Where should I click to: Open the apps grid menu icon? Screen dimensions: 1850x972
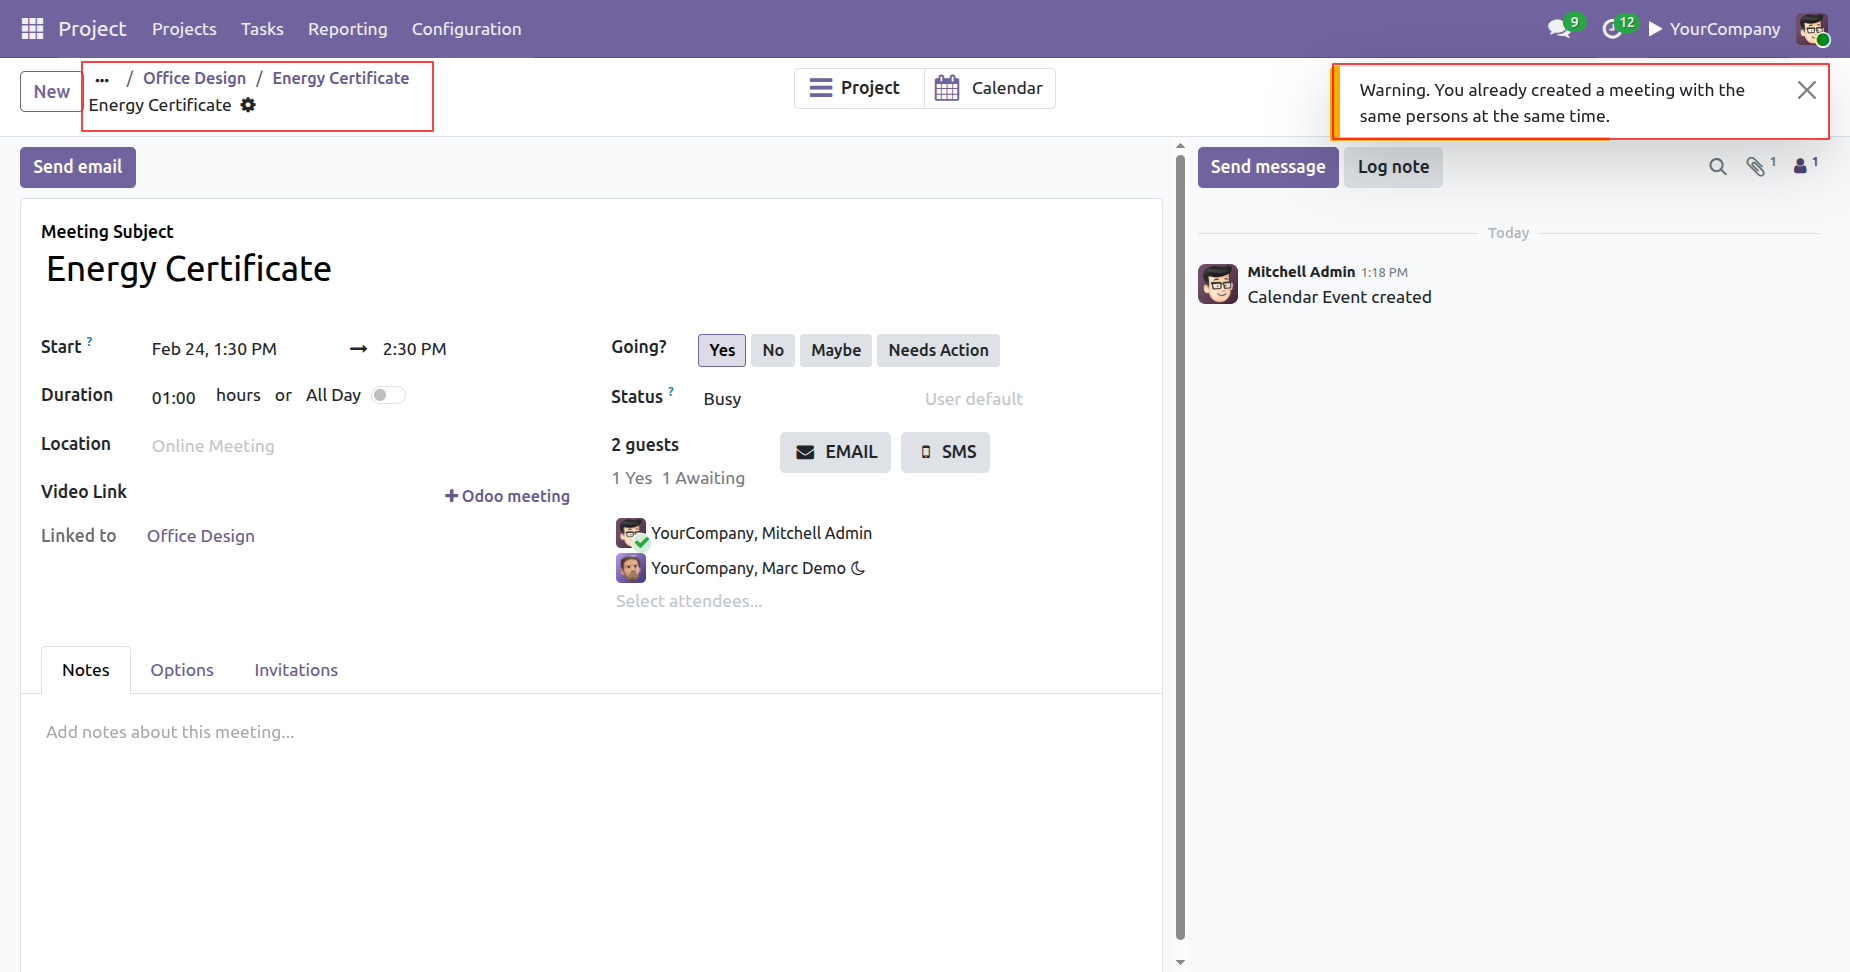coord(32,29)
